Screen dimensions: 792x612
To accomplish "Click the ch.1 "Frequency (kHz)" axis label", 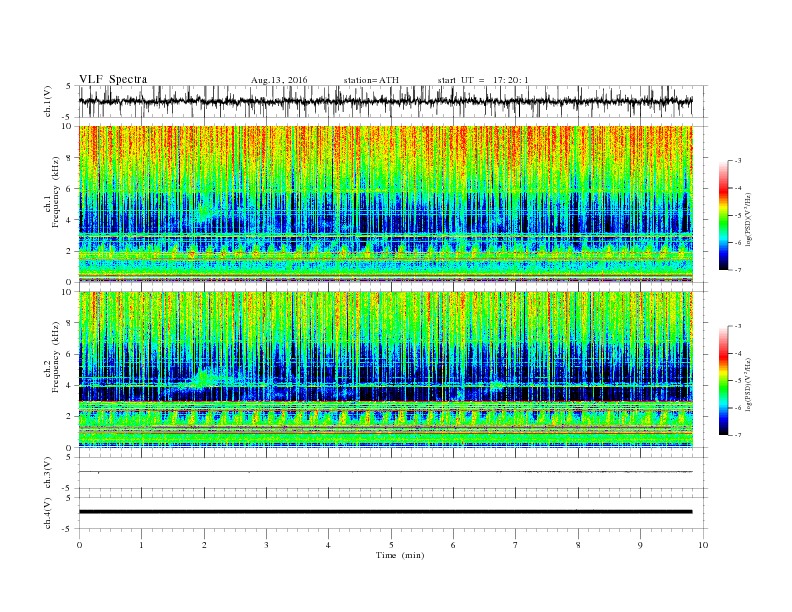I will [55, 192].
